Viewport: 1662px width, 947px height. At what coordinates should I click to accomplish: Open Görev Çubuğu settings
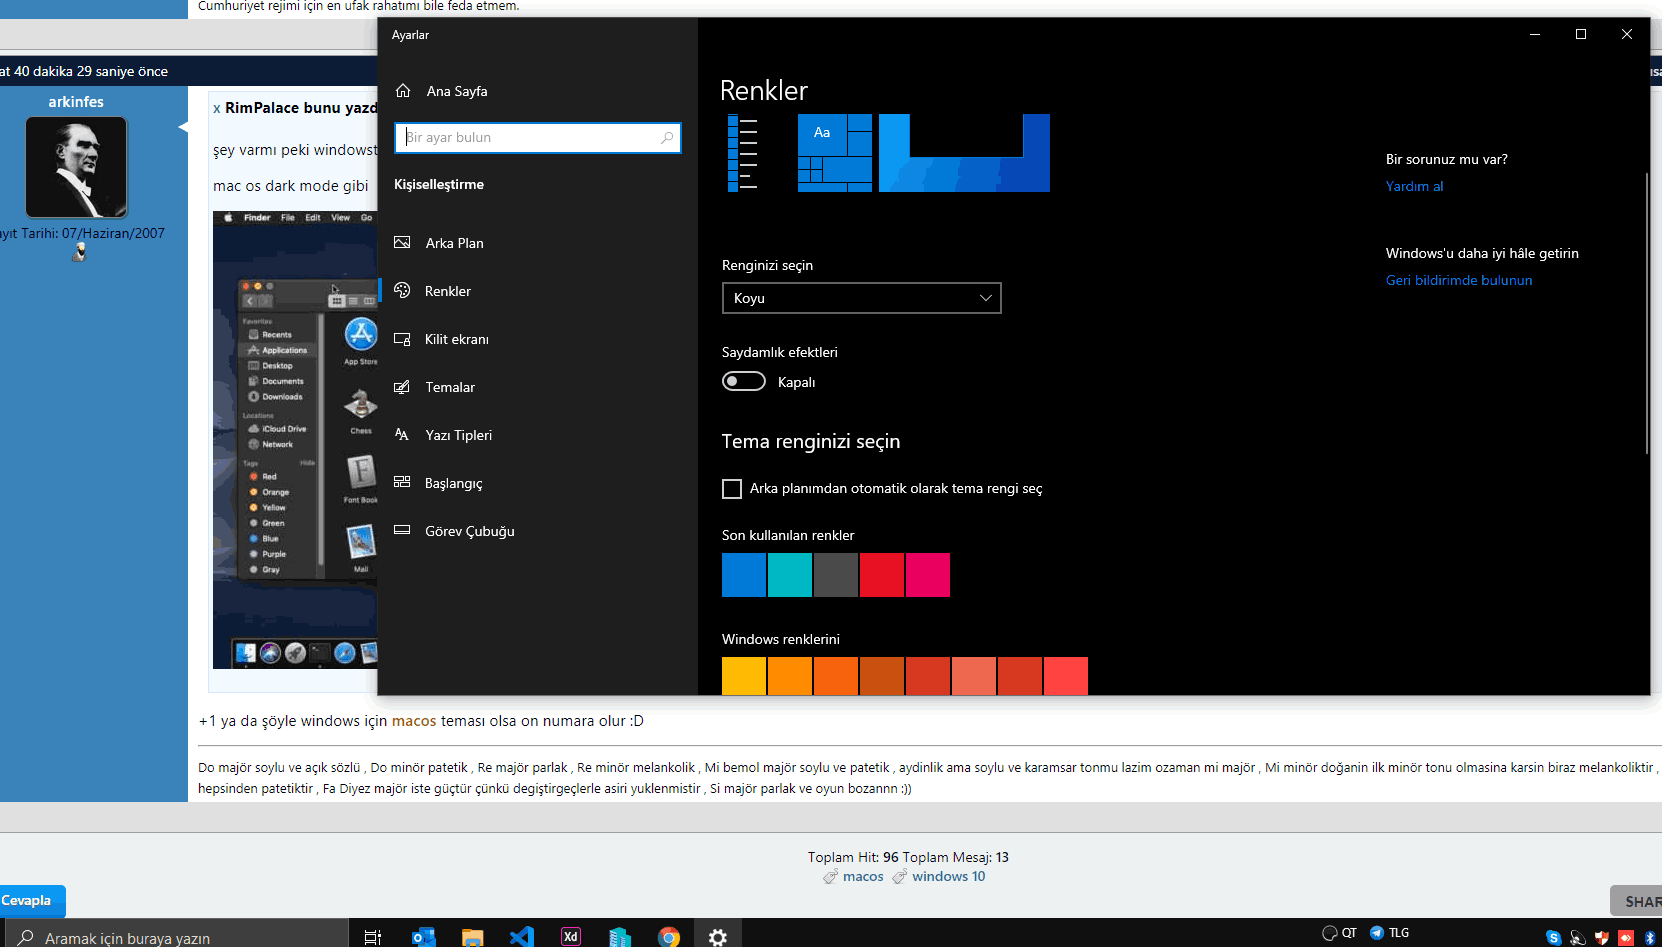tap(469, 531)
